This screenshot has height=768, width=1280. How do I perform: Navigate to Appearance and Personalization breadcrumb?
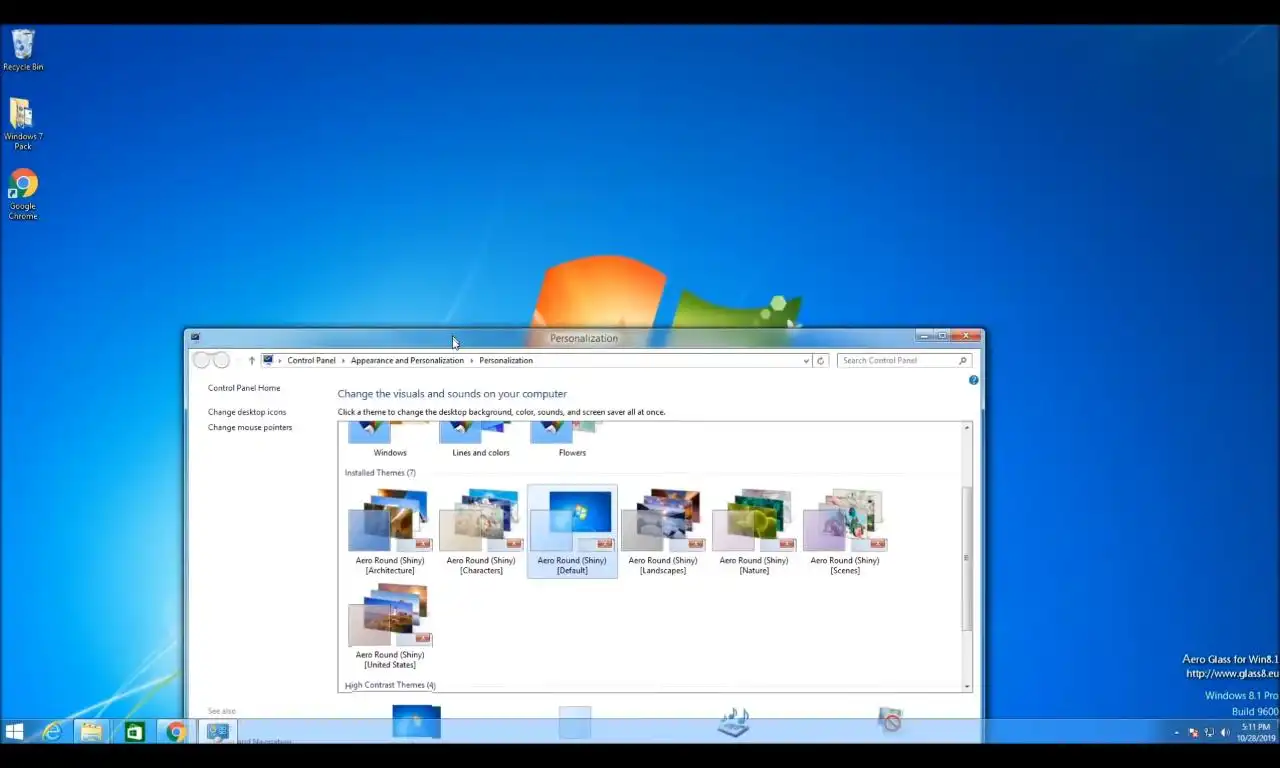click(x=407, y=360)
